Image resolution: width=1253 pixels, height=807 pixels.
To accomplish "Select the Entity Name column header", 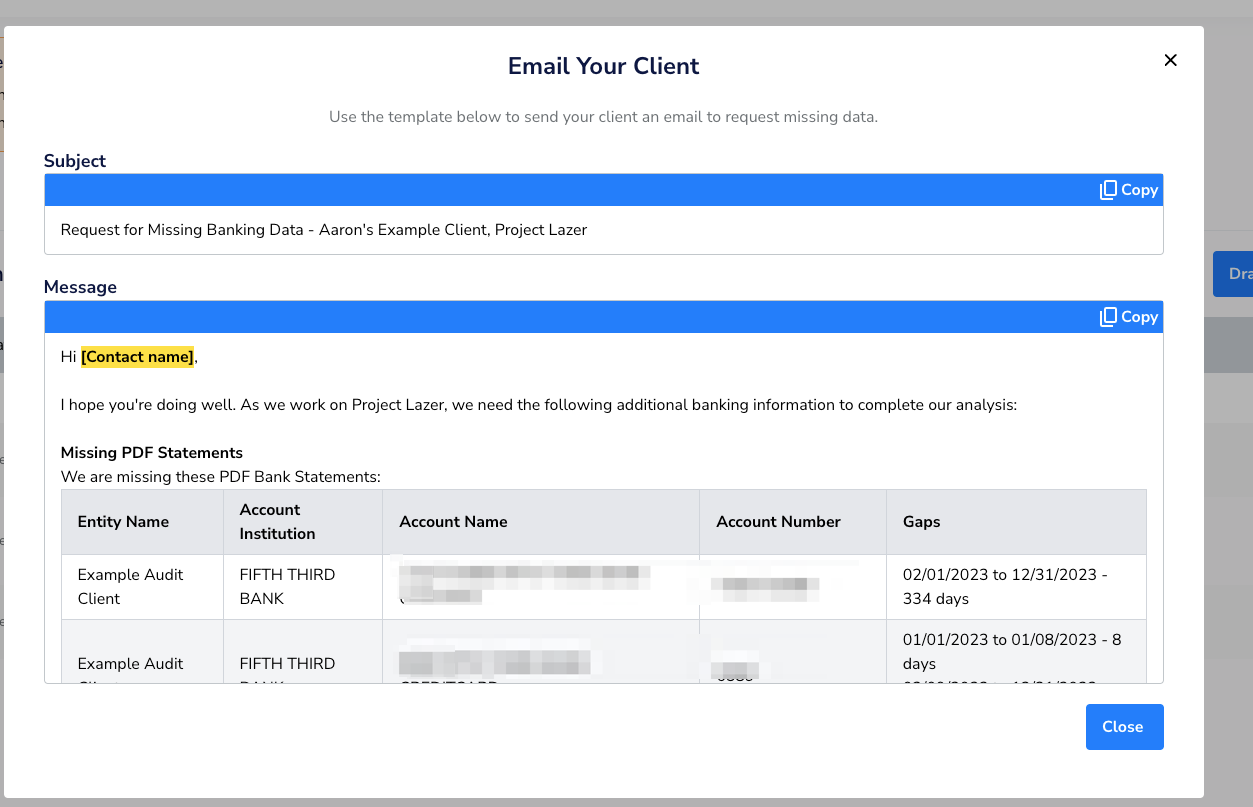I will point(143,522).
